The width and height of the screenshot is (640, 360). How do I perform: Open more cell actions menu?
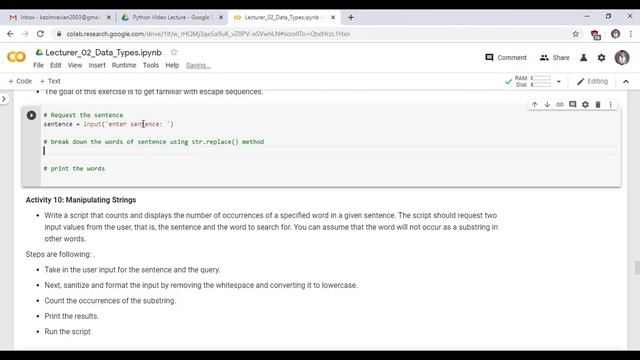click(x=611, y=105)
